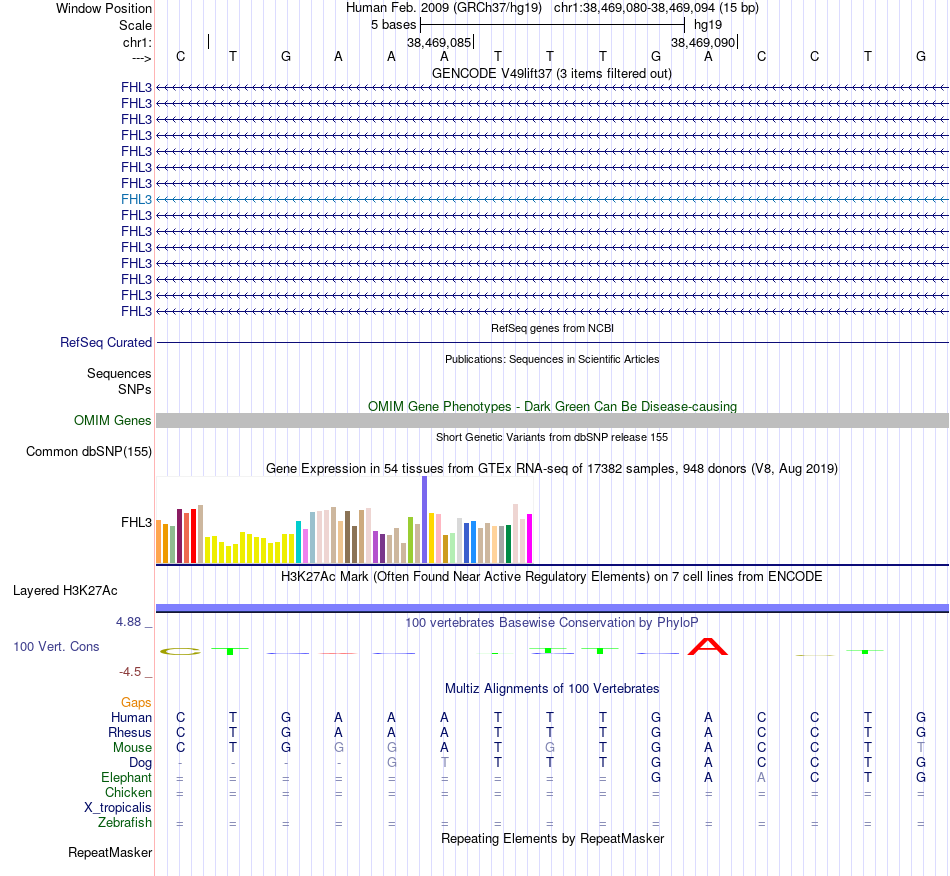Select the Elephant alignment row label
Viewport: 950px width, 876px height.
click(126, 777)
